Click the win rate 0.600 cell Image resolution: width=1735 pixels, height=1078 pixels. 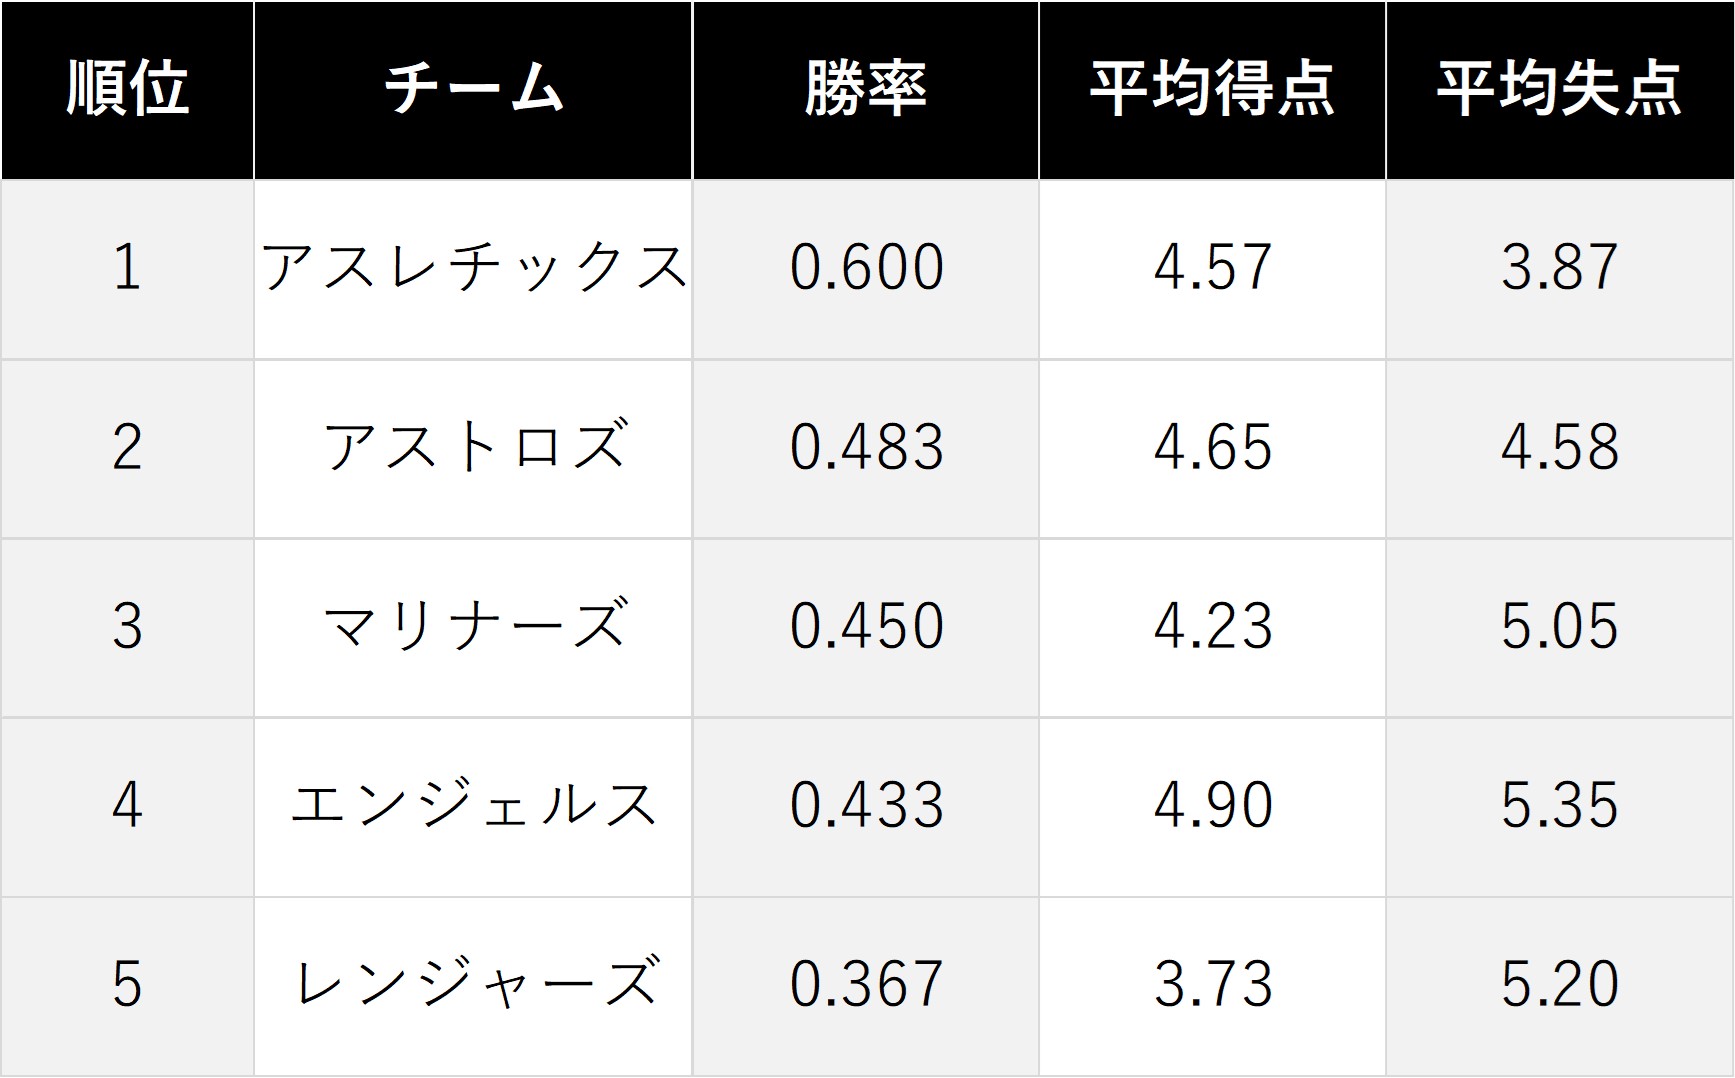866,270
